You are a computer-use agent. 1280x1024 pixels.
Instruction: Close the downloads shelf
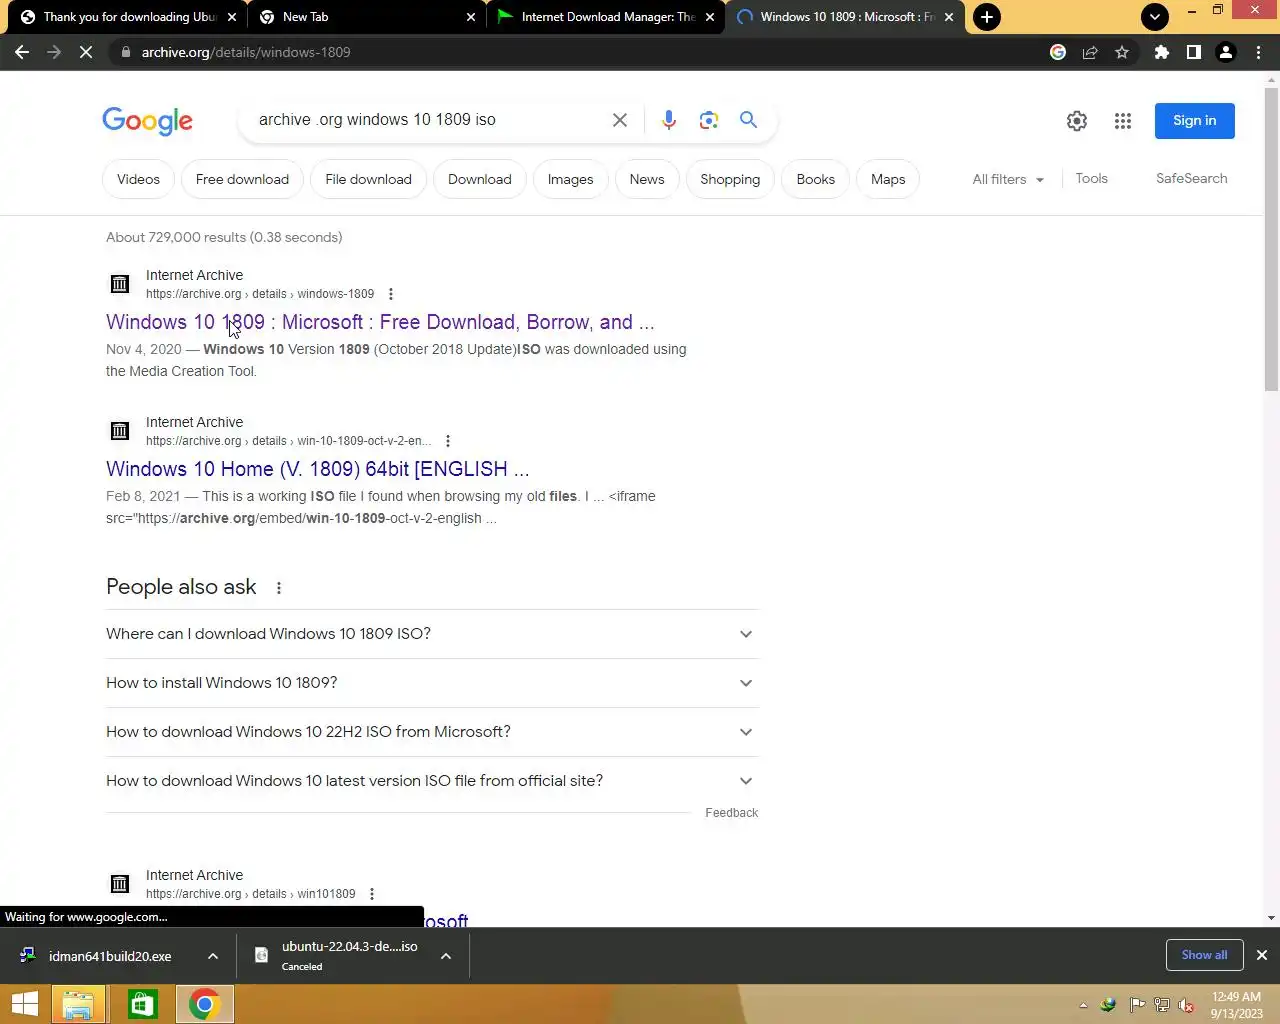point(1262,955)
